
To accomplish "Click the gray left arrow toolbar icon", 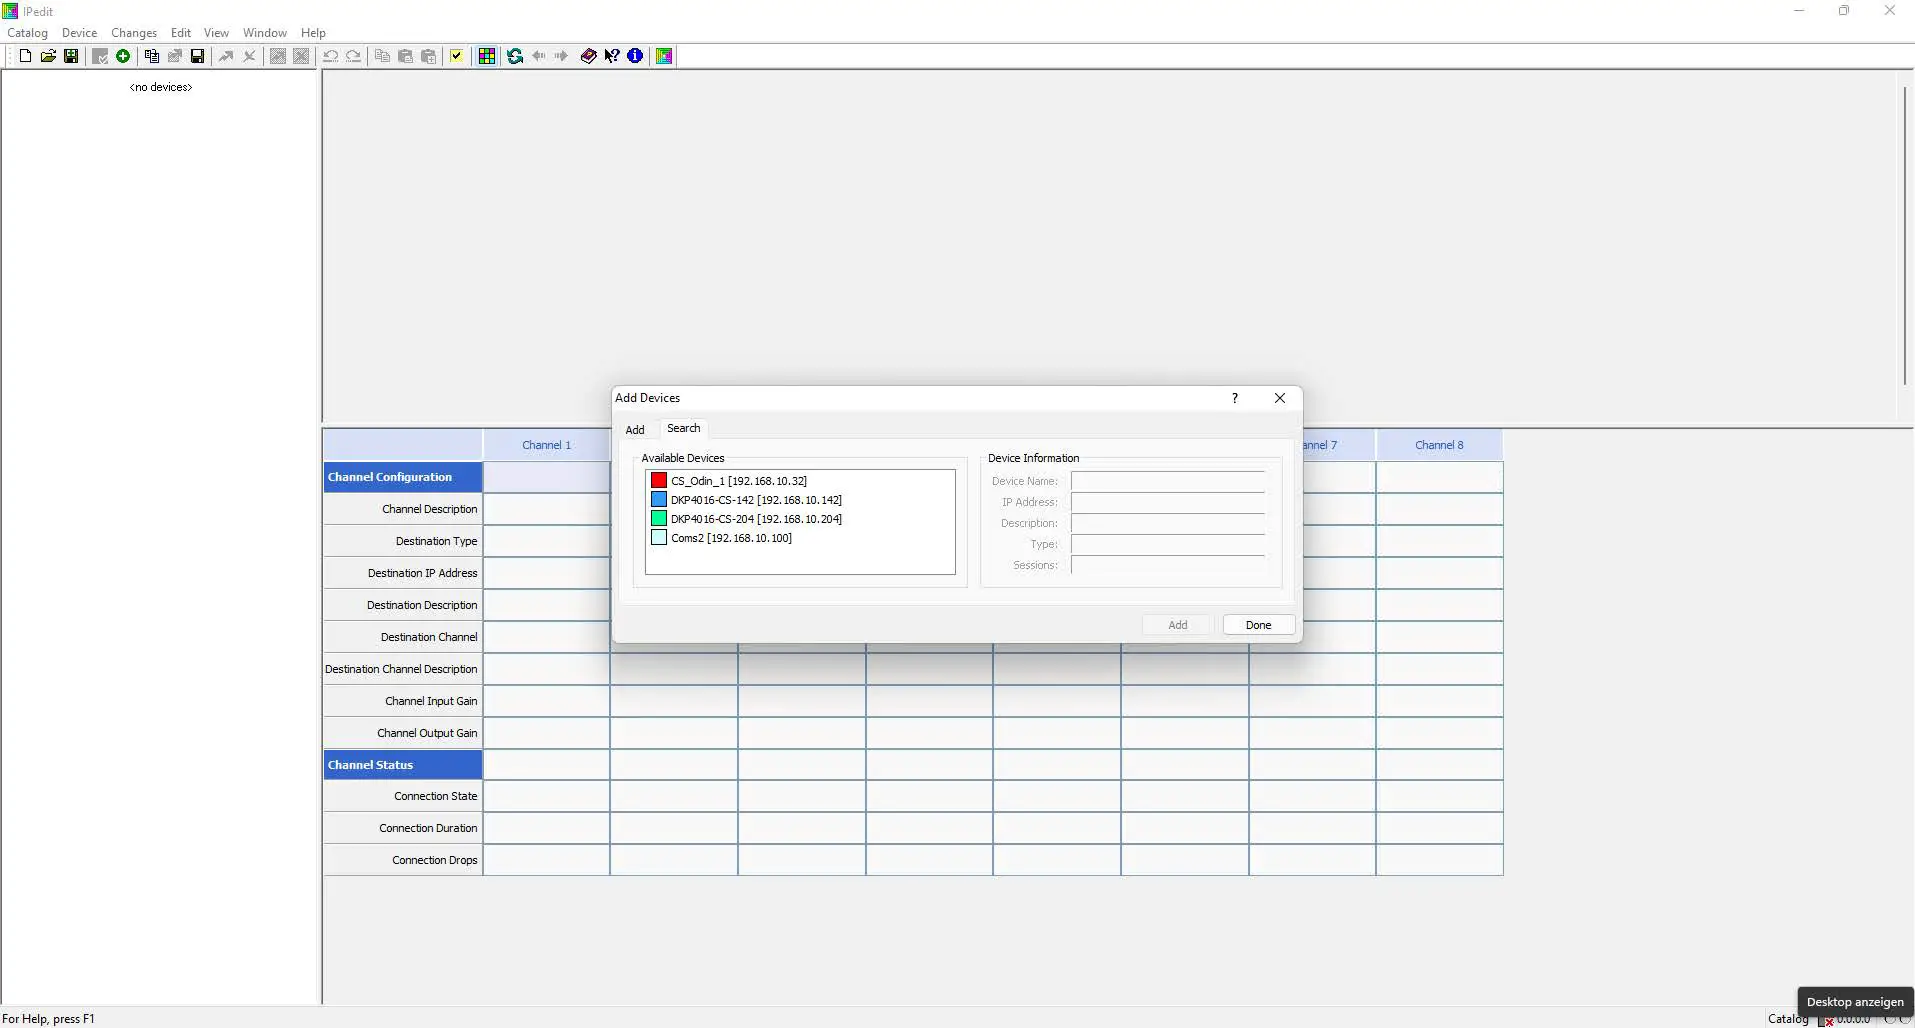I will (539, 56).
